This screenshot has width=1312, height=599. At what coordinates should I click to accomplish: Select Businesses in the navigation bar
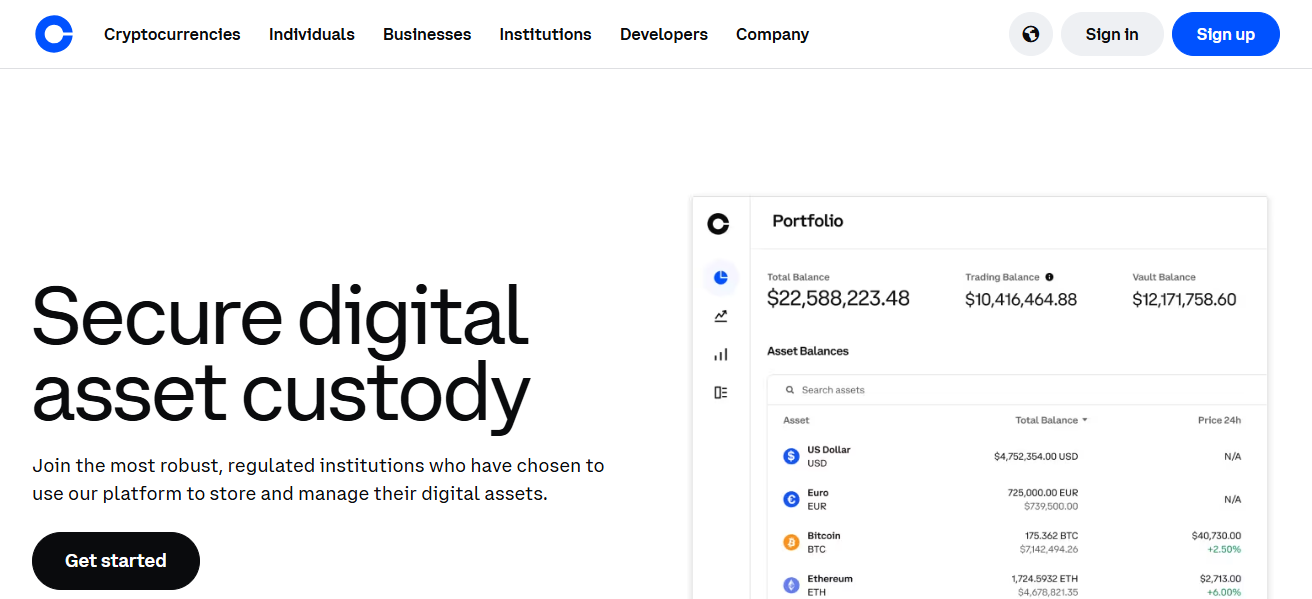(427, 33)
